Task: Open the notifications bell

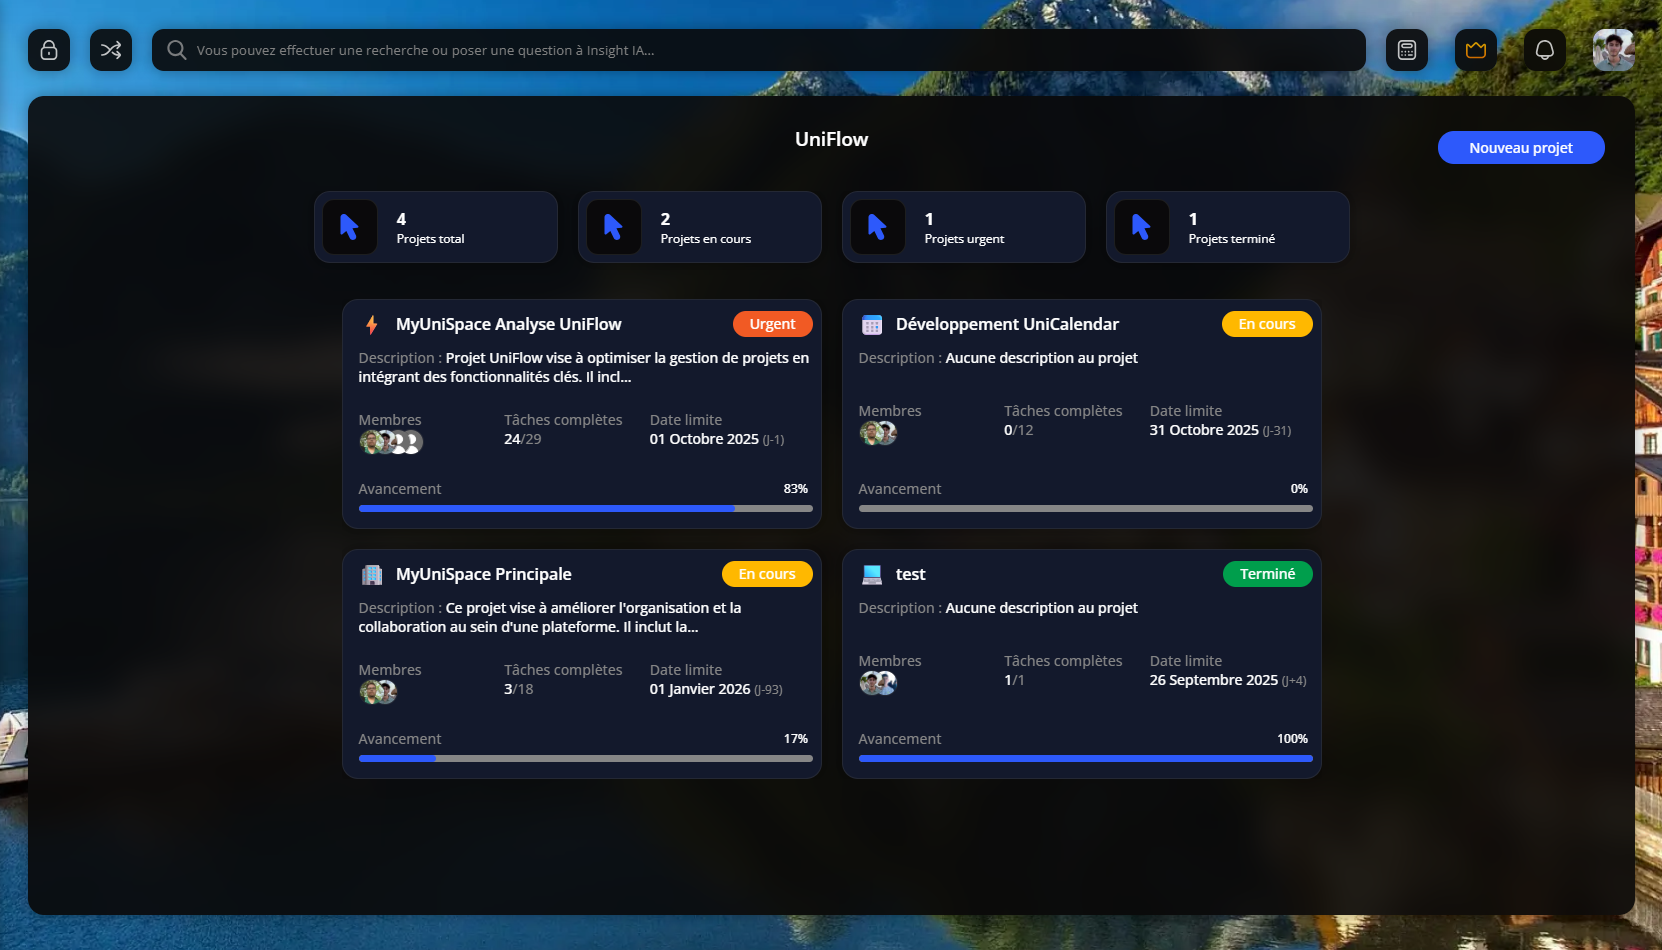Action: pos(1544,50)
